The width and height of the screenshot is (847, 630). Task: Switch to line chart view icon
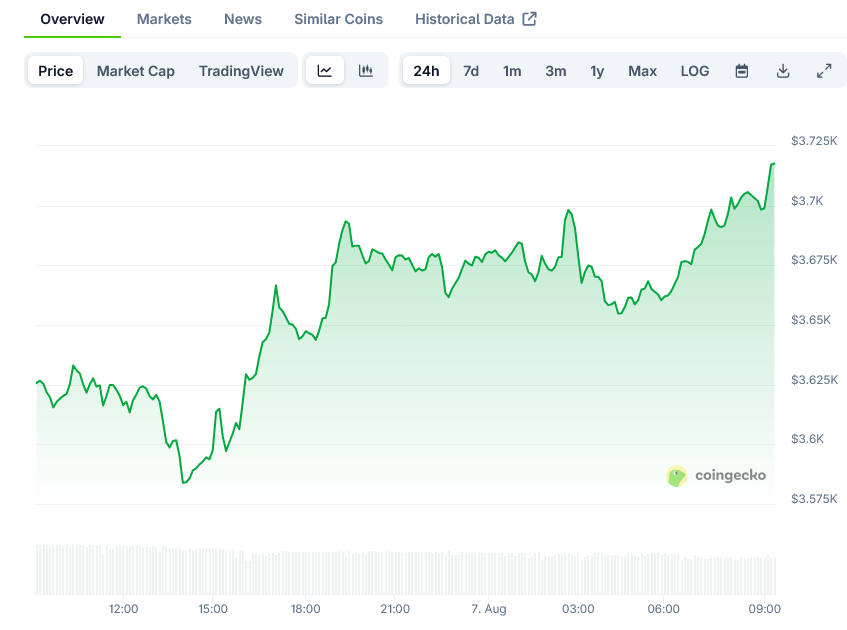coord(325,71)
